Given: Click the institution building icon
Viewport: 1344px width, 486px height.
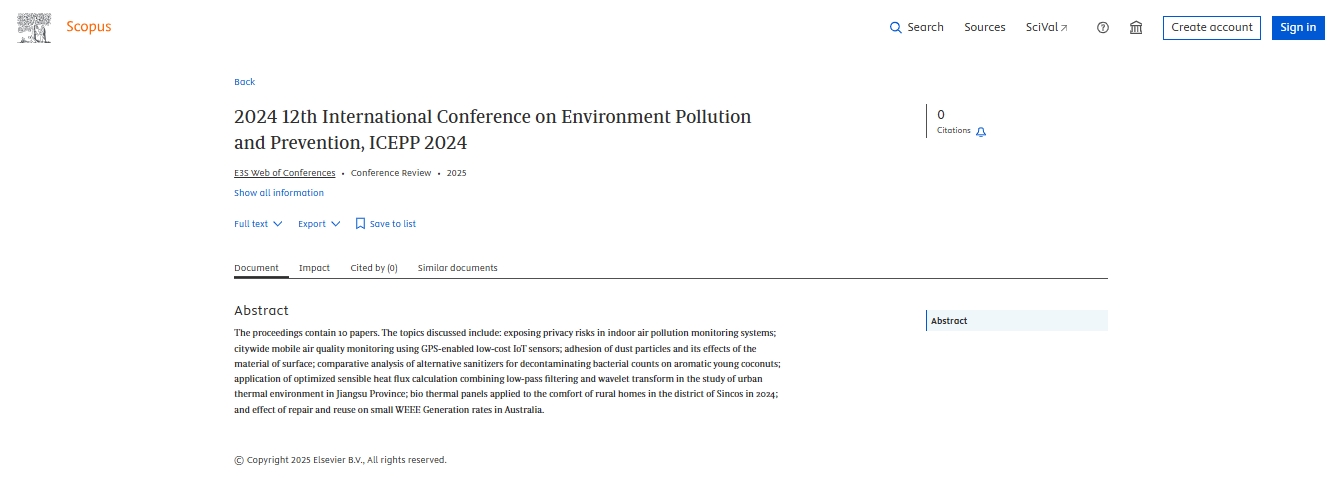Looking at the screenshot, I should (x=1136, y=28).
